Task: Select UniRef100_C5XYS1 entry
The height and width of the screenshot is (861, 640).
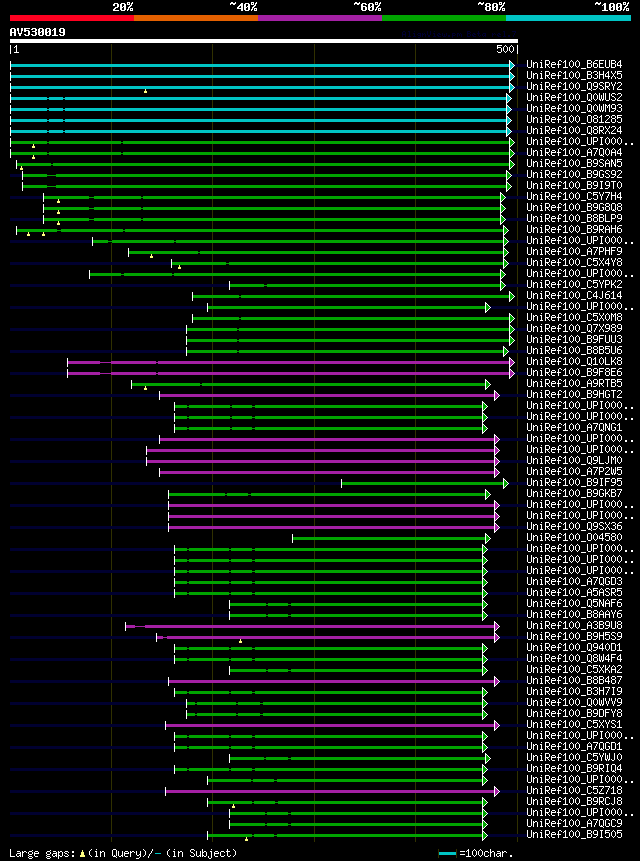Action: click(x=574, y=724)
